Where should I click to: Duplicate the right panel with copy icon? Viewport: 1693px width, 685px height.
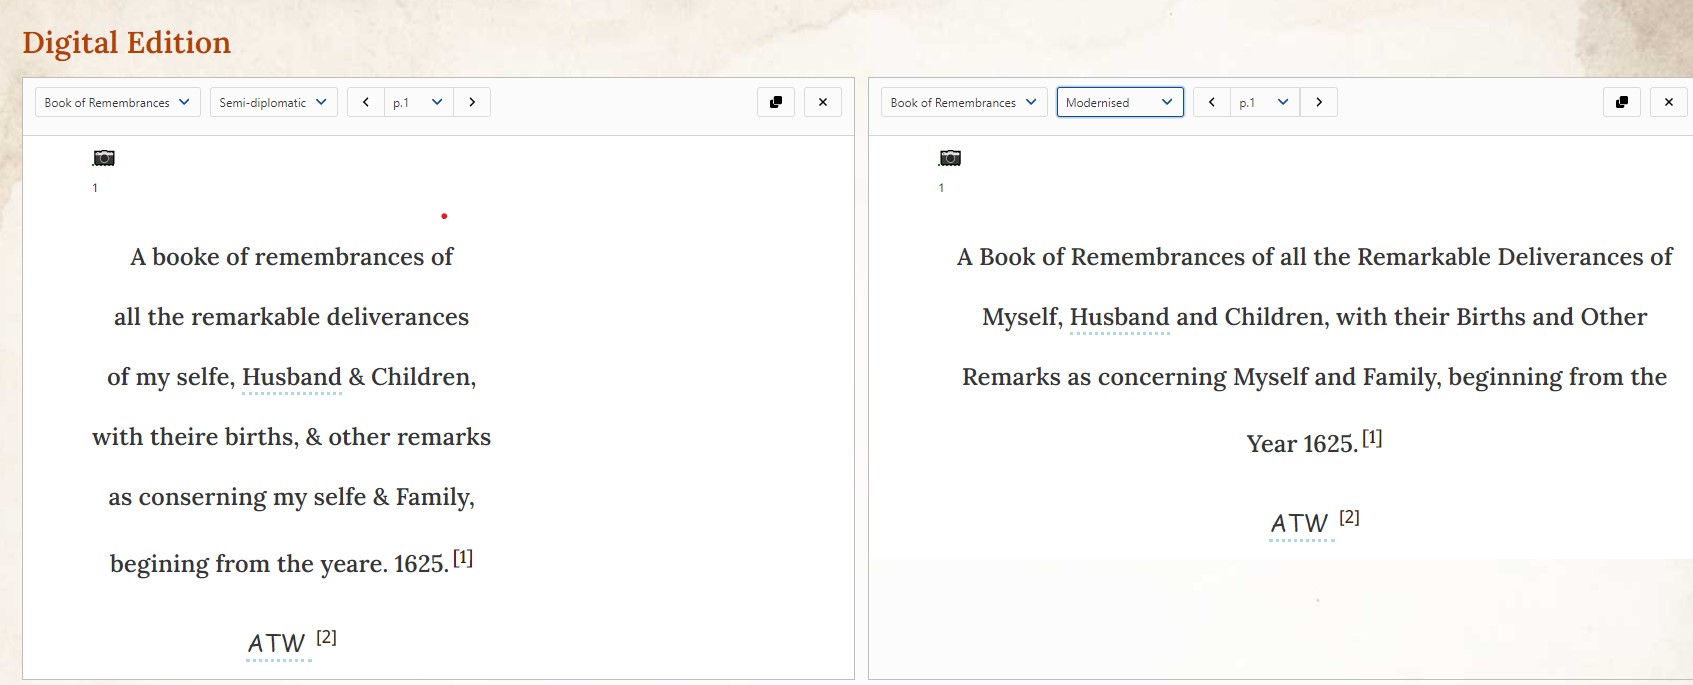[1622, 102]
